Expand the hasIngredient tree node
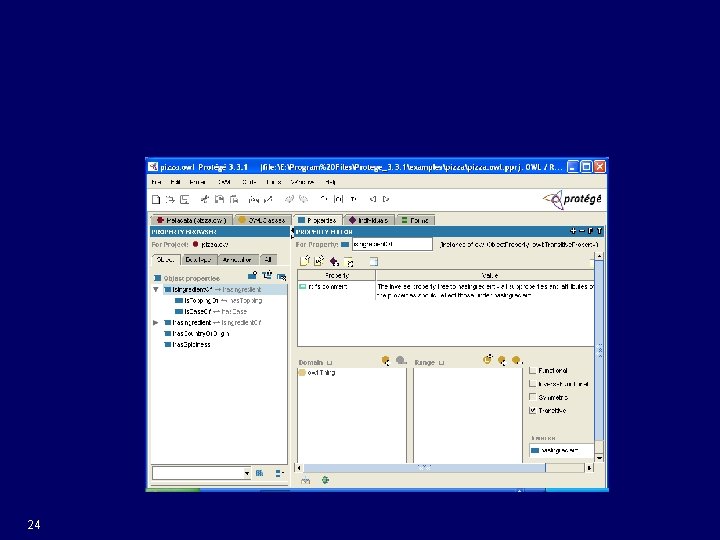Screen dimensions: 720x540 click(x=156, y=323)
